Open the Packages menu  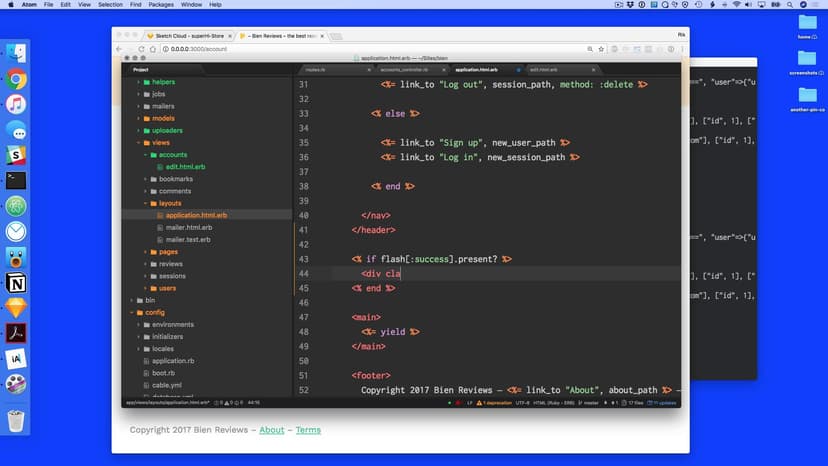click(x=160, y=5)
